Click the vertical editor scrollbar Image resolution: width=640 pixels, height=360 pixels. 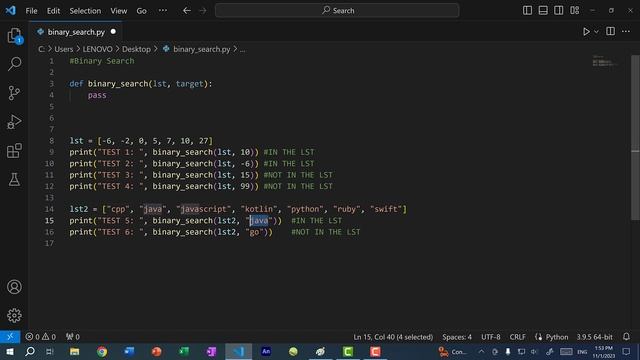pyautogui.click(x=635, y=137)
